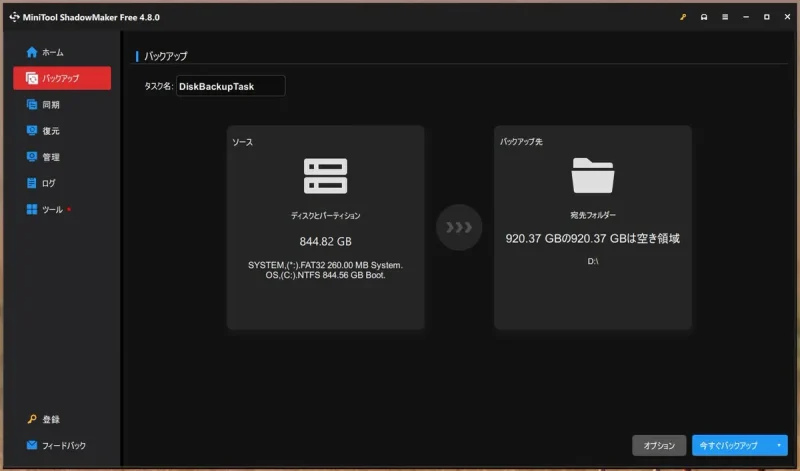The image size is (800, 471).
Task: Click the task name field DiskBackupTask
Action: click(230, 86)
